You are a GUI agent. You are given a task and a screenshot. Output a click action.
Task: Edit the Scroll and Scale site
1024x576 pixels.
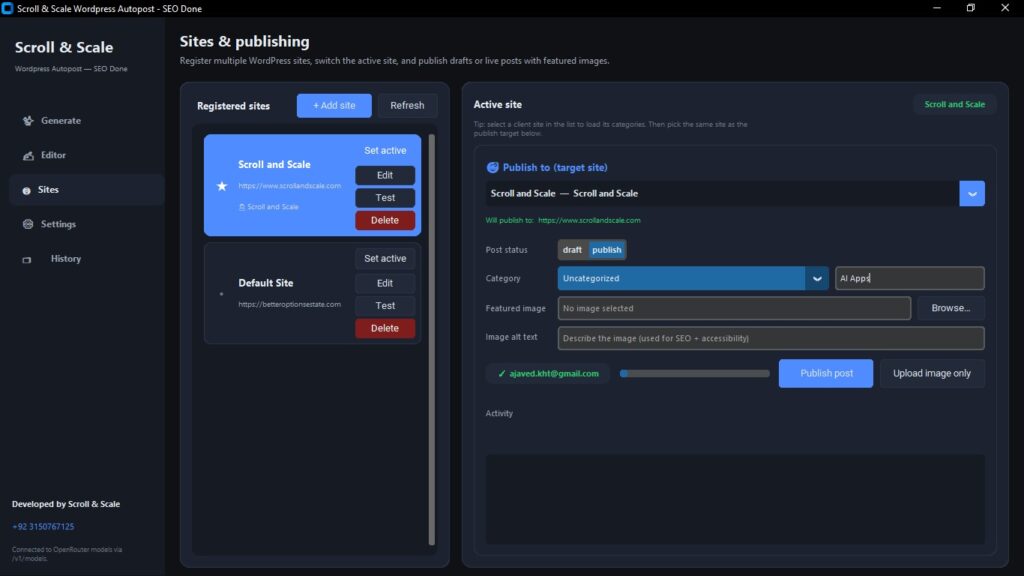tap(385, 175)
